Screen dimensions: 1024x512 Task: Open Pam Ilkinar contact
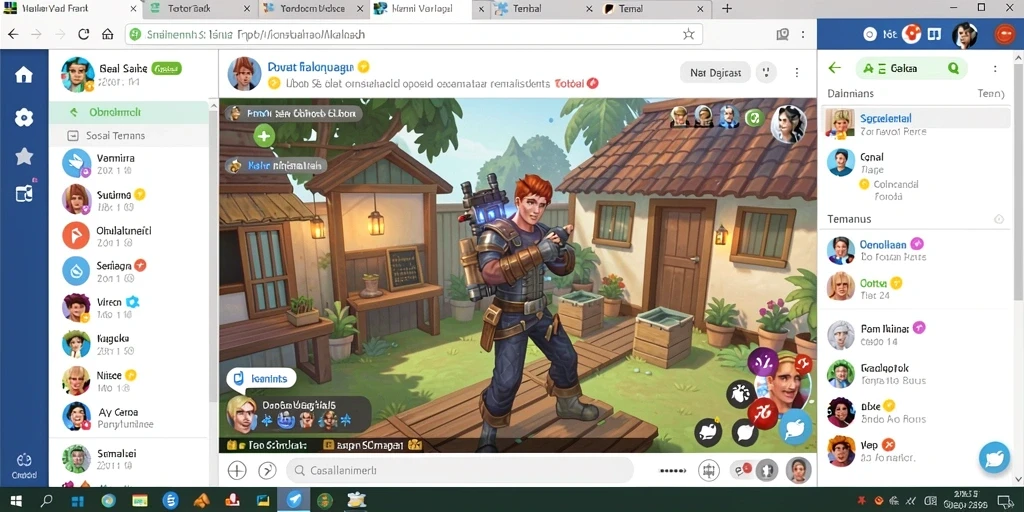pos(916,334)
